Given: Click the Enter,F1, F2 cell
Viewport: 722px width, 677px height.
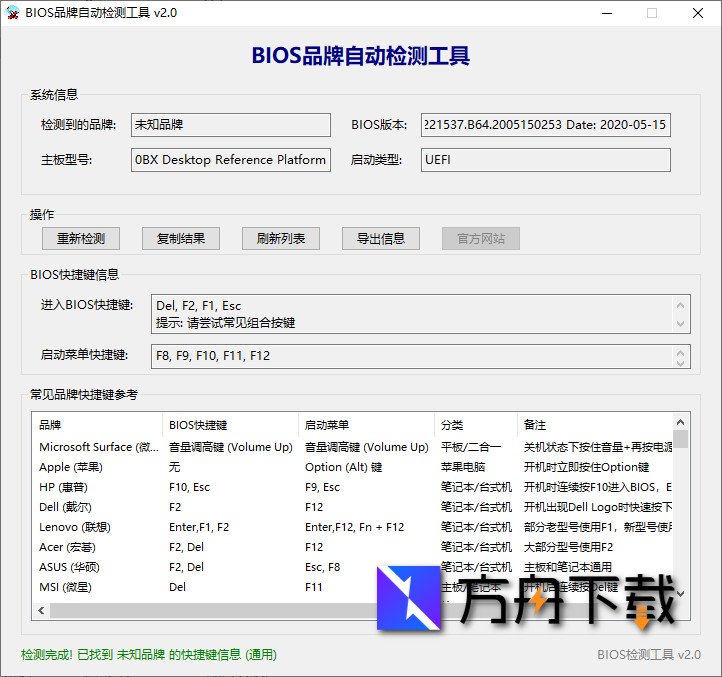Looking at the screenshot, I should point(199,527).
